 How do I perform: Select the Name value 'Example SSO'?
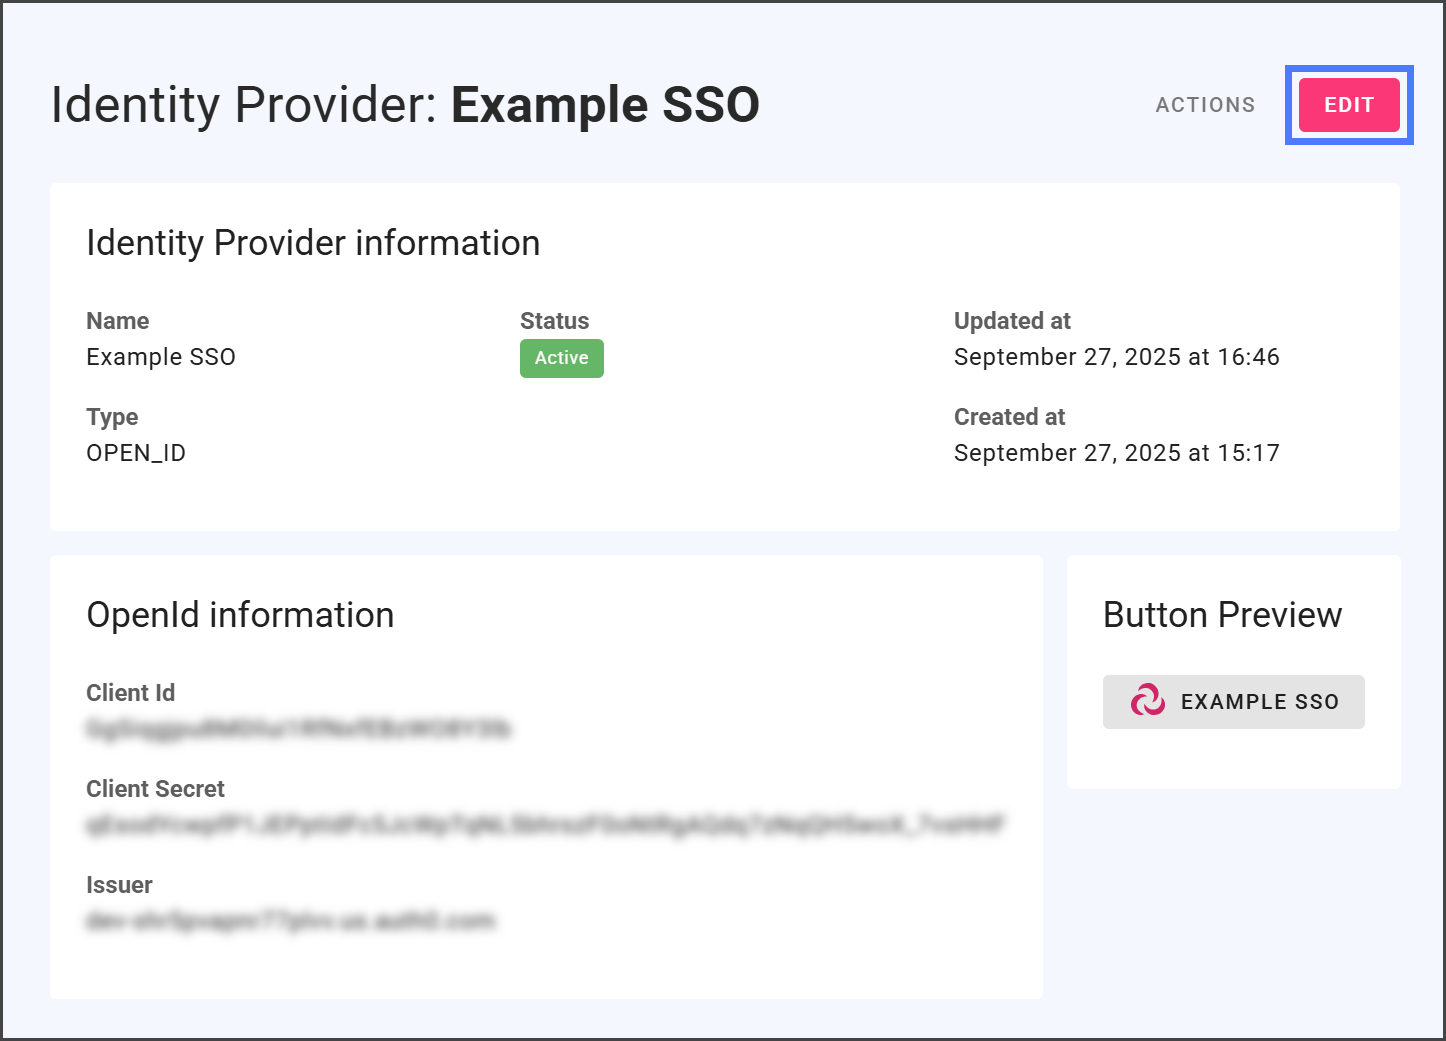pyautogui.click(x=161, y=357)
